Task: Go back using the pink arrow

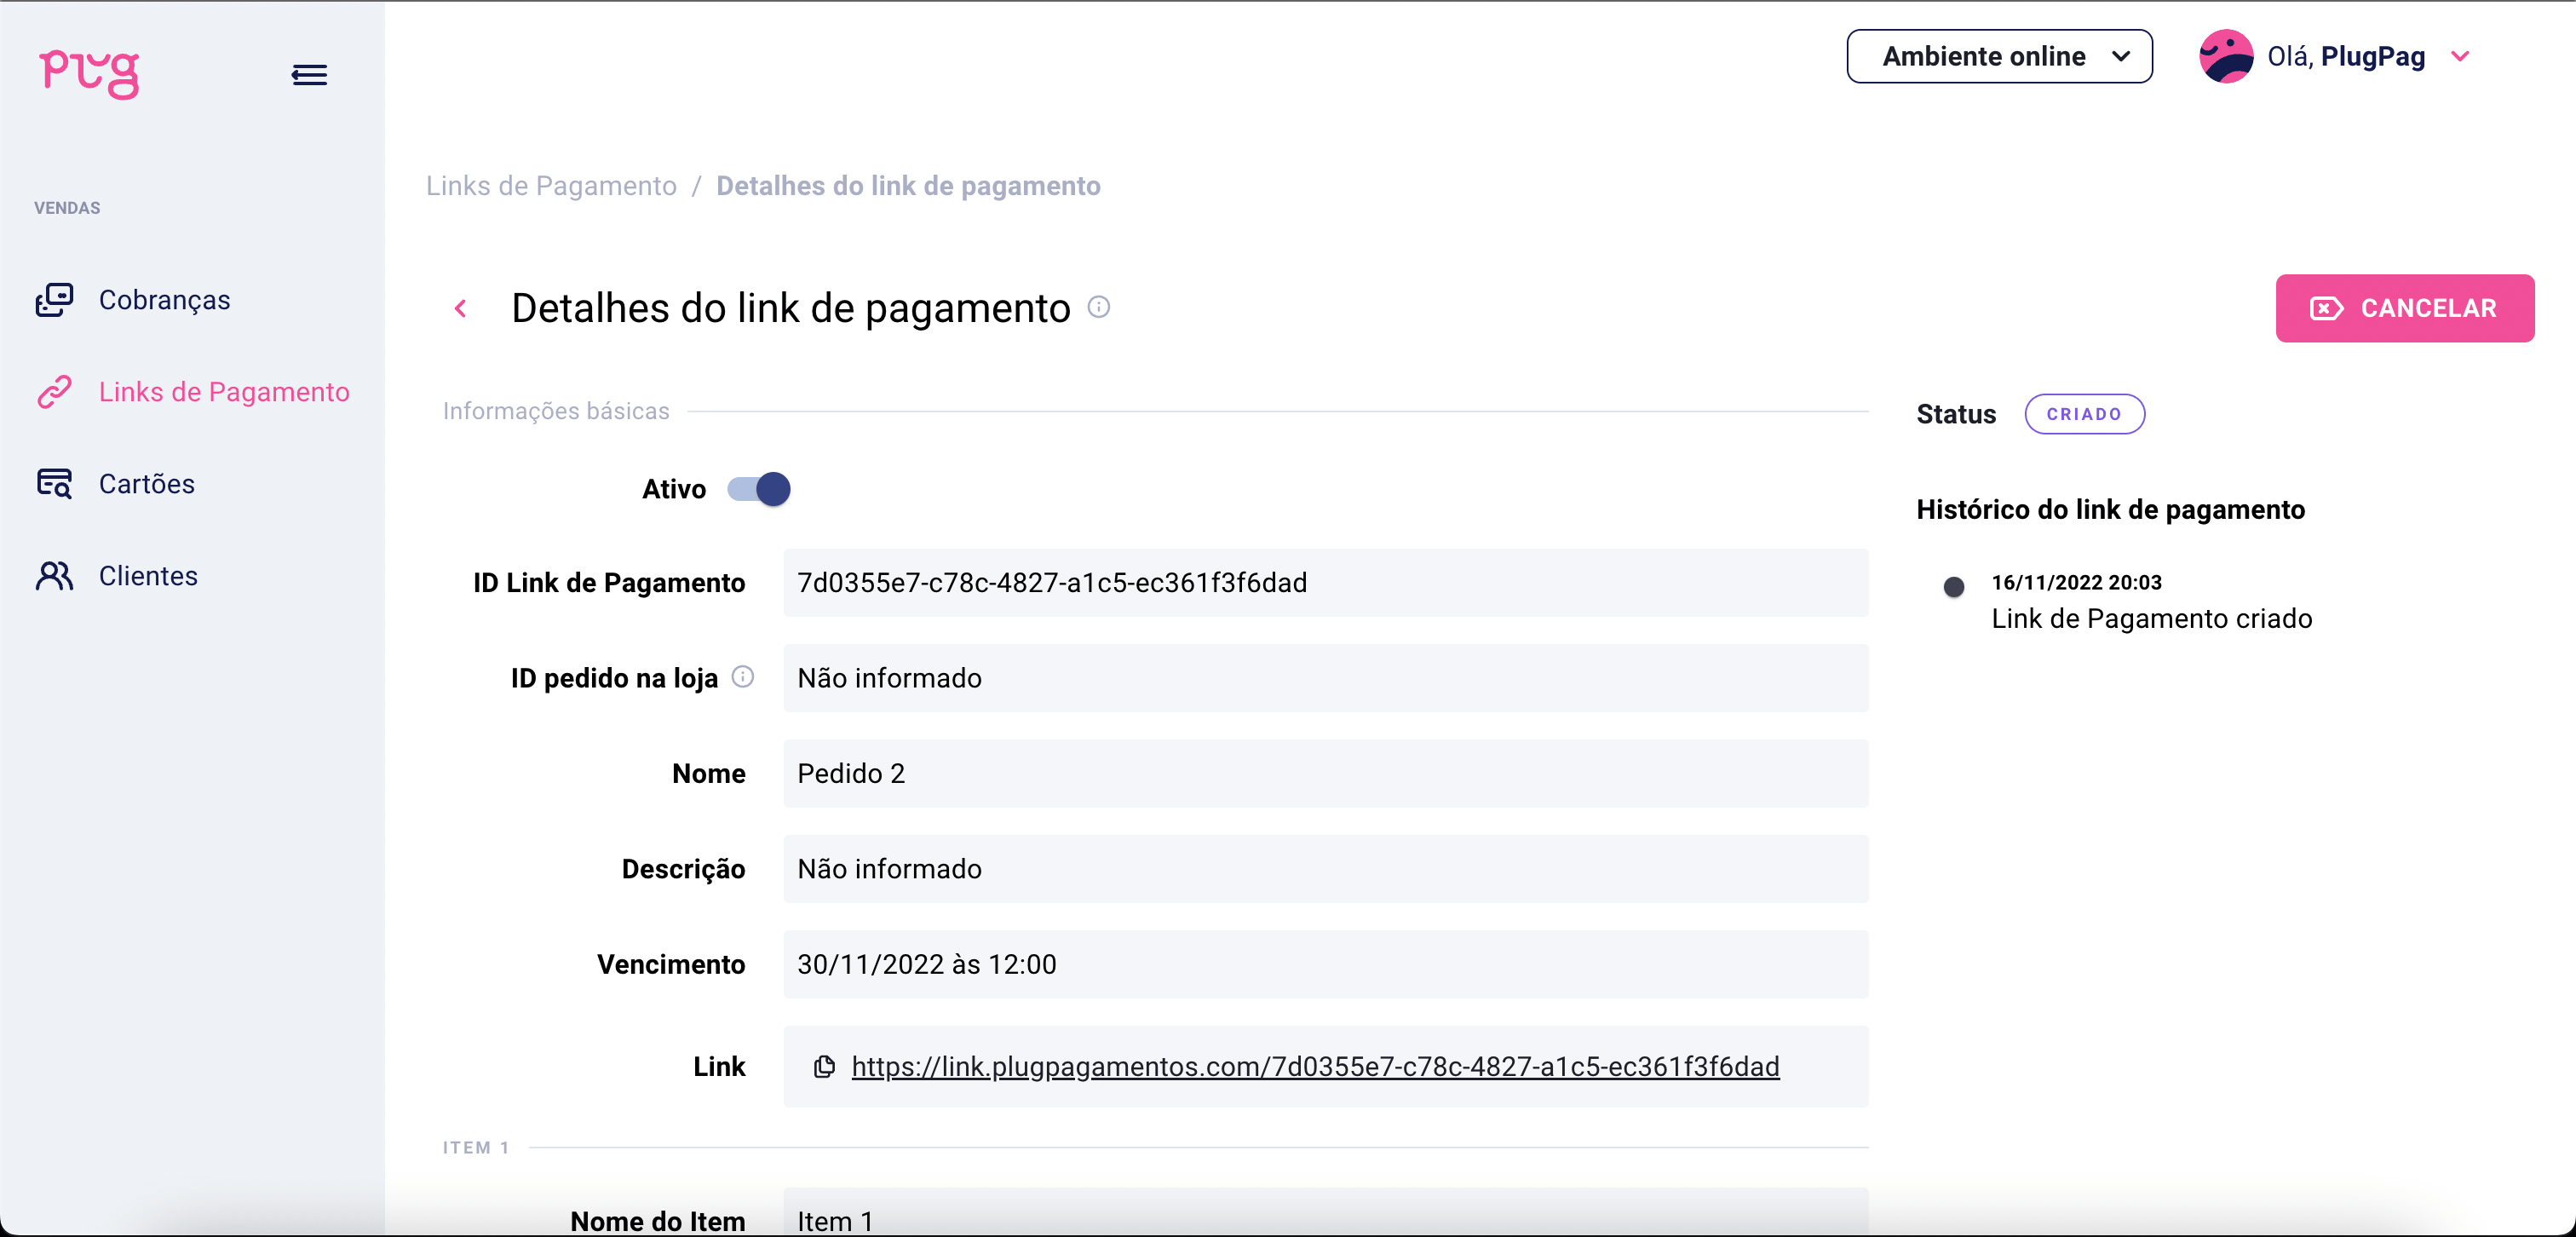Action: point(461,308)
